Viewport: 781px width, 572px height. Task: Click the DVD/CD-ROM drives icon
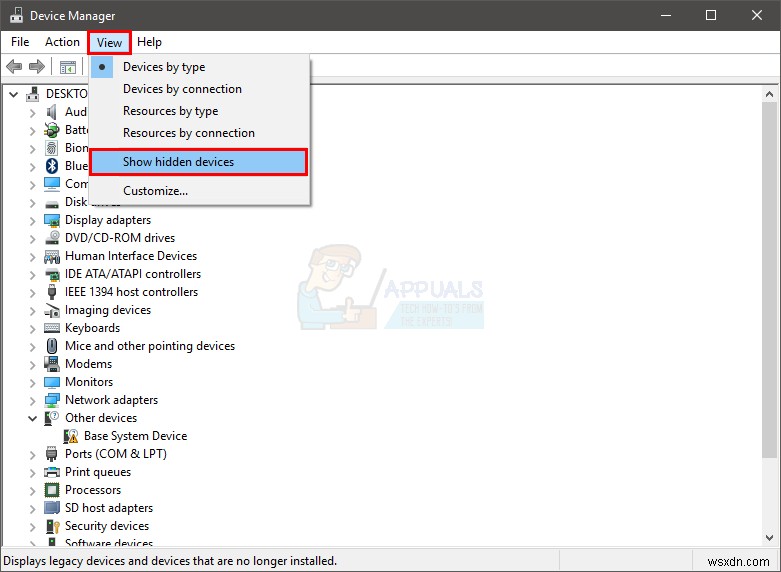click(x=52, y=238)
